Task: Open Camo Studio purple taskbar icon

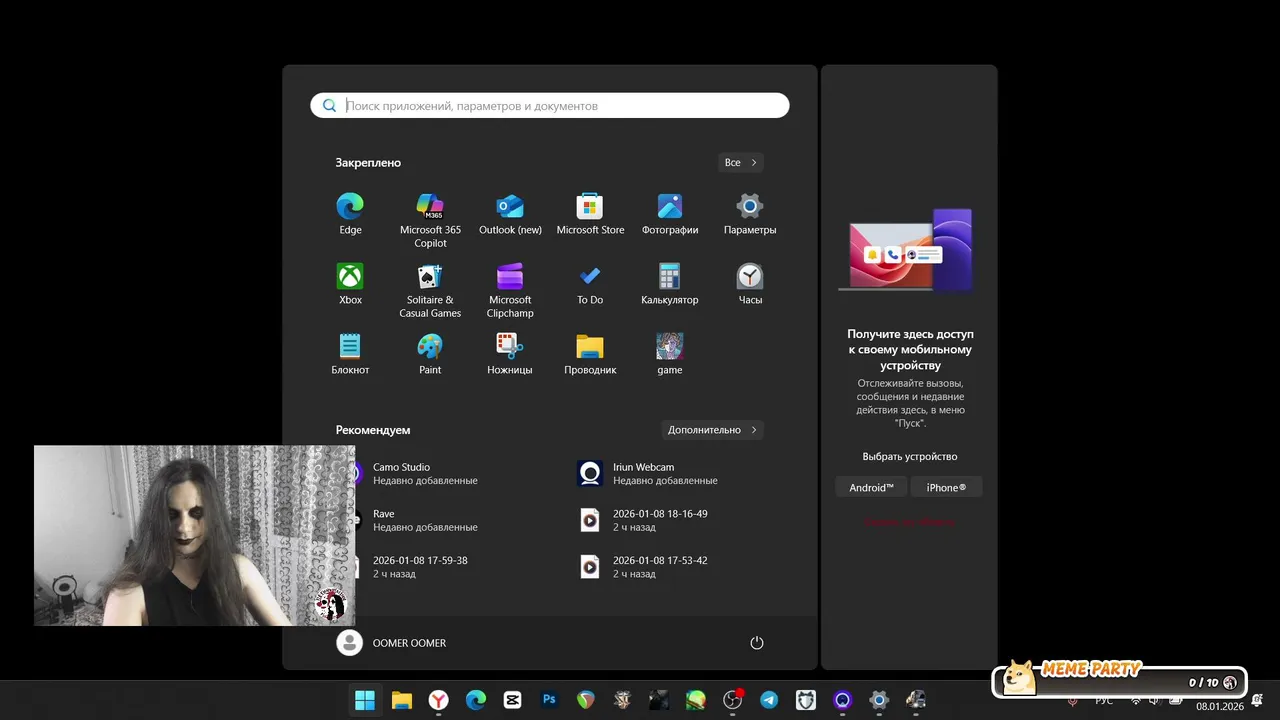Action: 842,700
